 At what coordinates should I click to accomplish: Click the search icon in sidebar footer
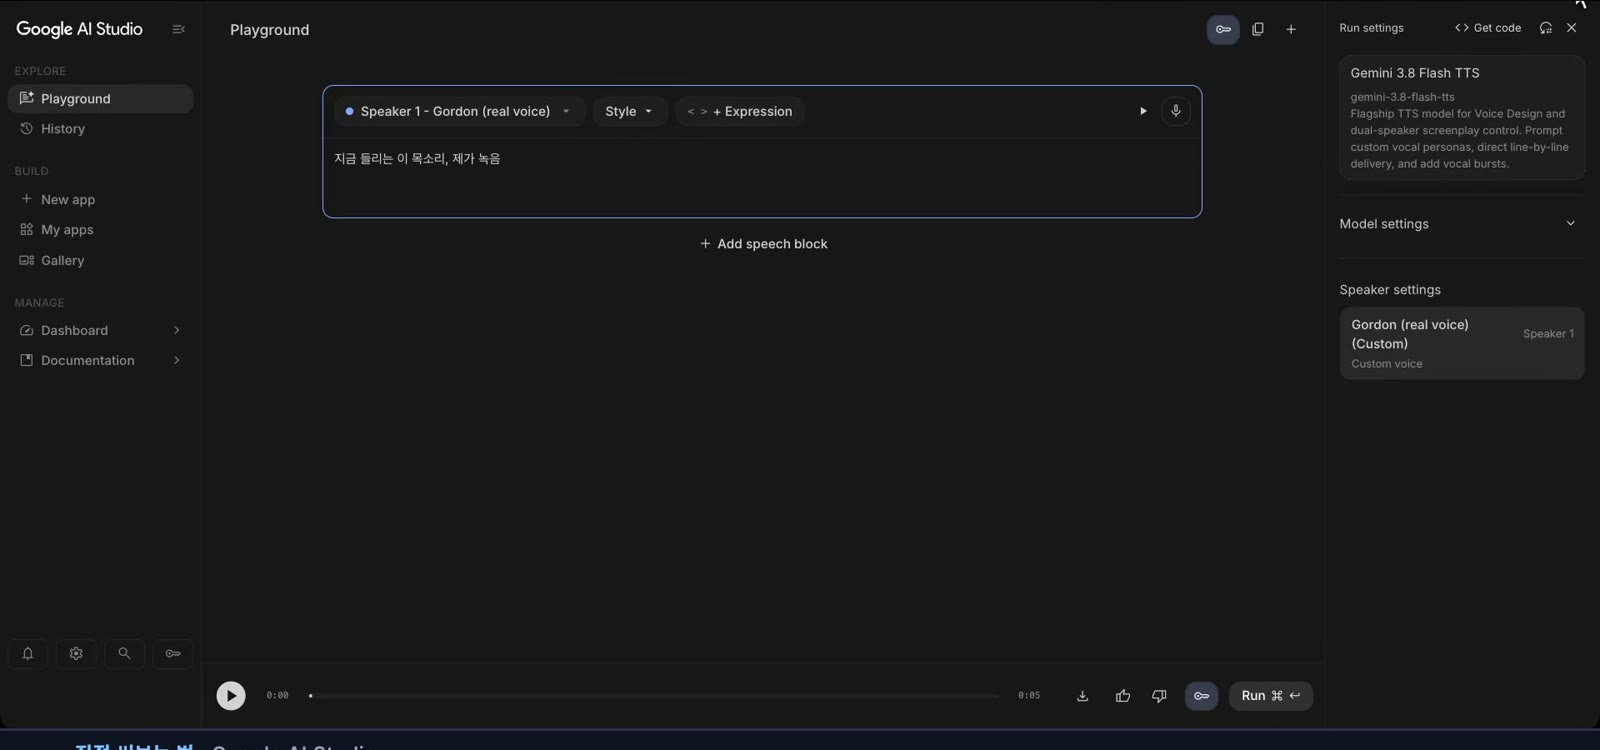[124, 654]
